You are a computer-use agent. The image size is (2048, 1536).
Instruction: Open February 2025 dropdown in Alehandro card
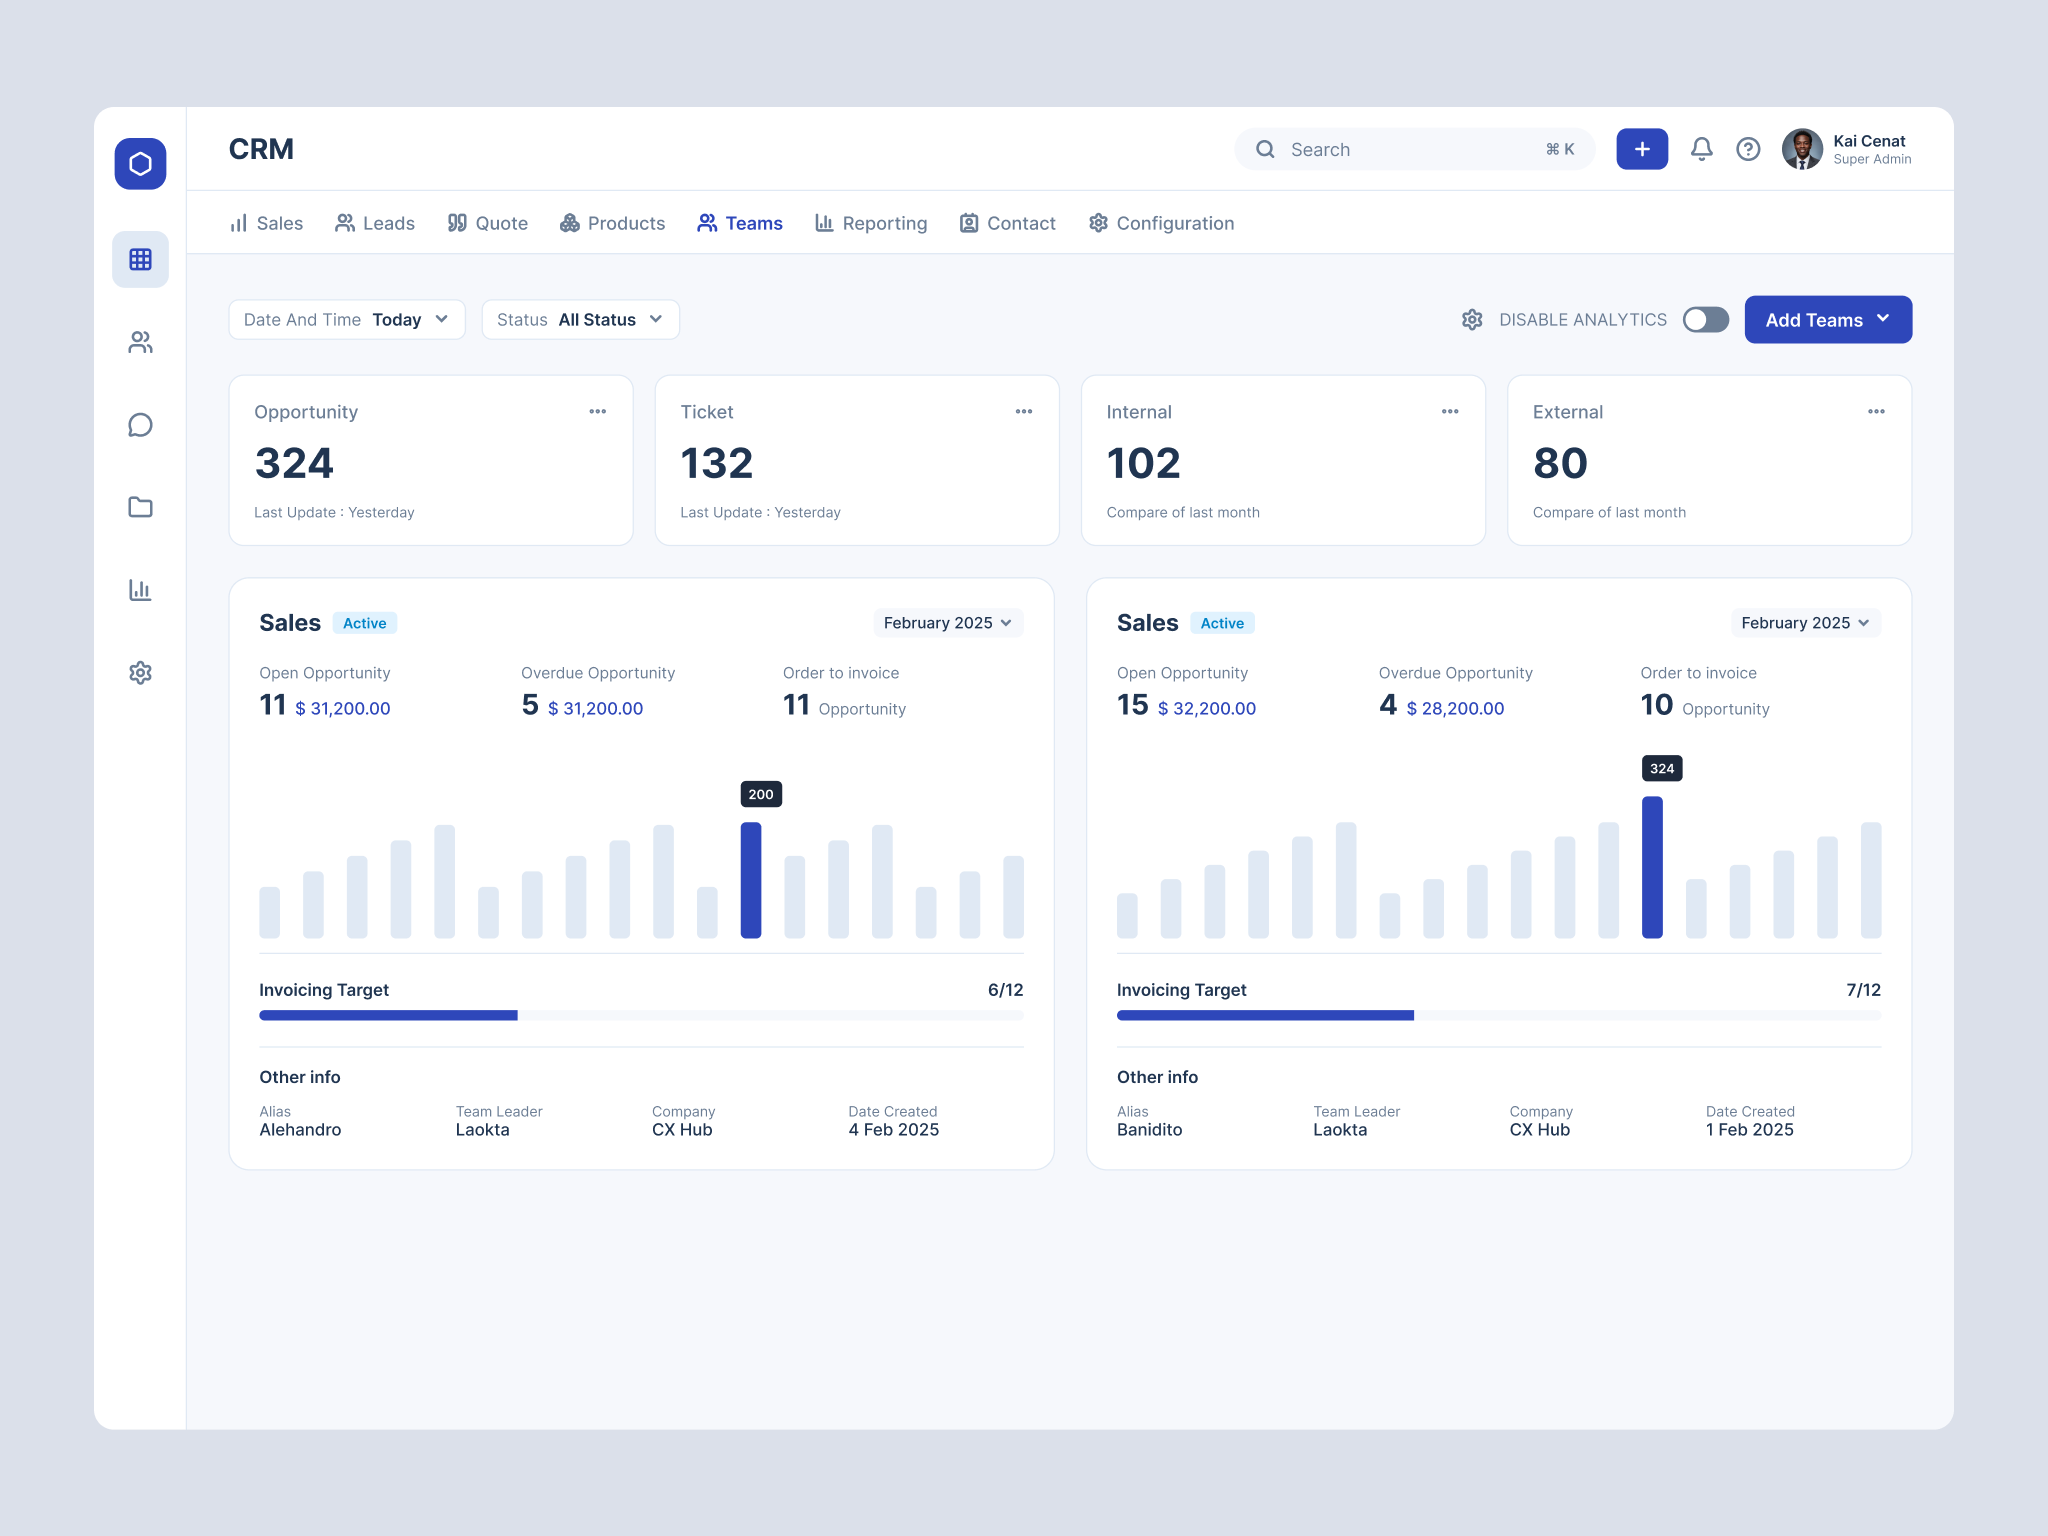click(x=948, y=623)
